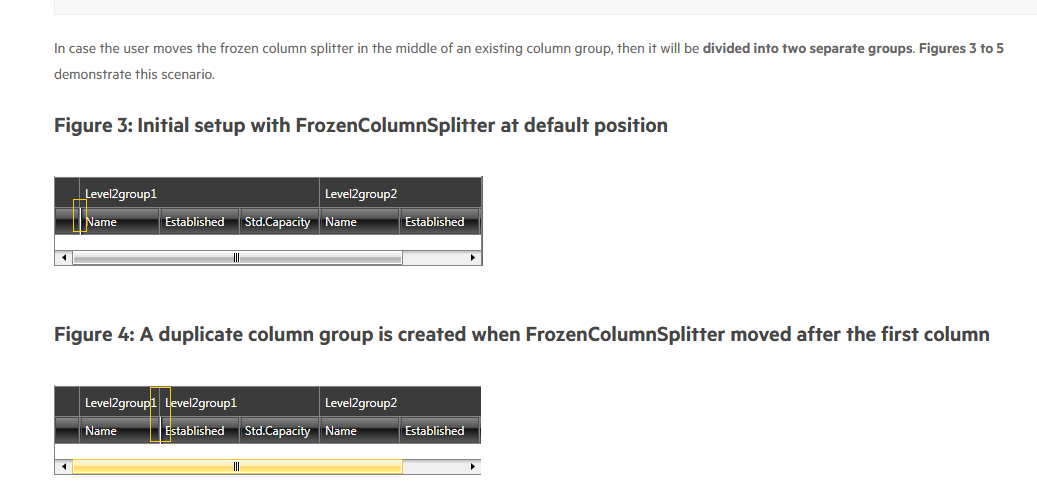Viewport: 1037px width, 501px height.
Task: Click the moved frozen column splitter in Figure 4
Action: pos(160,414)
